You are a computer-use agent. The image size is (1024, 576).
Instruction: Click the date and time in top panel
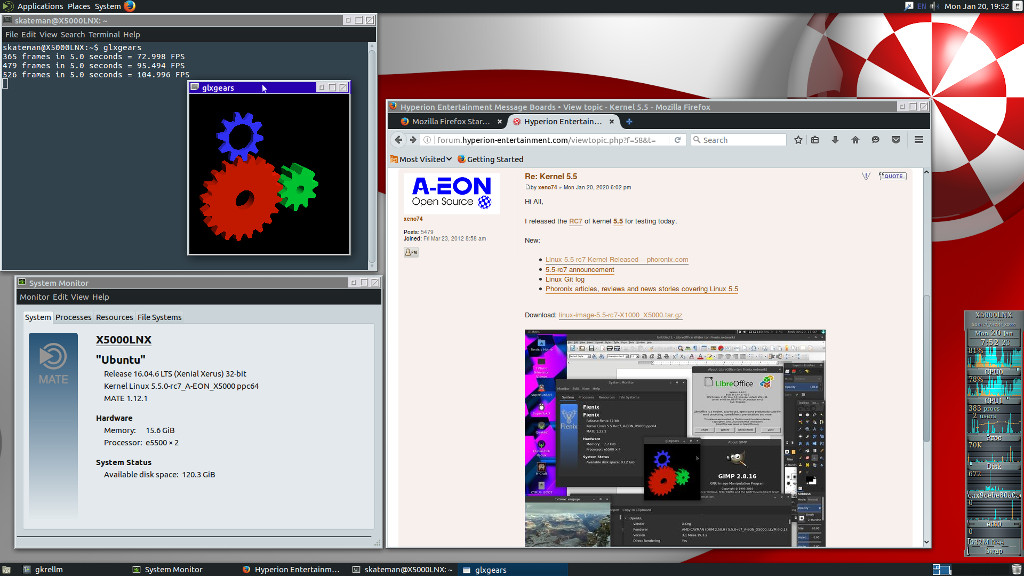pos(976,6)
